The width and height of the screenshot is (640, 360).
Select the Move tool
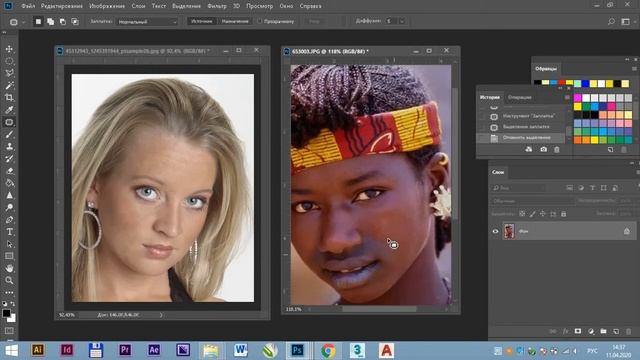(x=9, y=49)
